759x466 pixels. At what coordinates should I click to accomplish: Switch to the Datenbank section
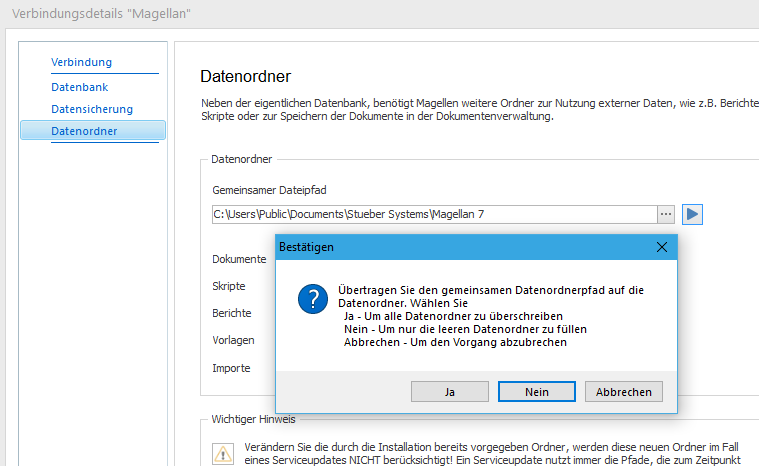[79, 87]
